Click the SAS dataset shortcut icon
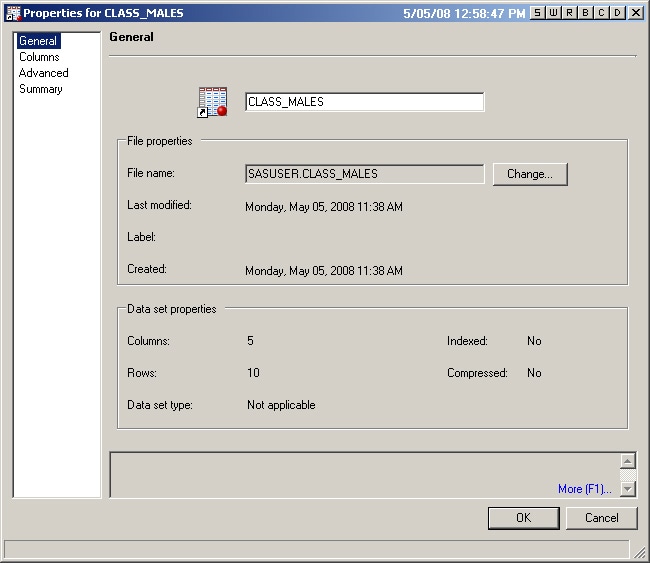The height and width of the screenshot is (563, 650). click(x=213, y=102)
